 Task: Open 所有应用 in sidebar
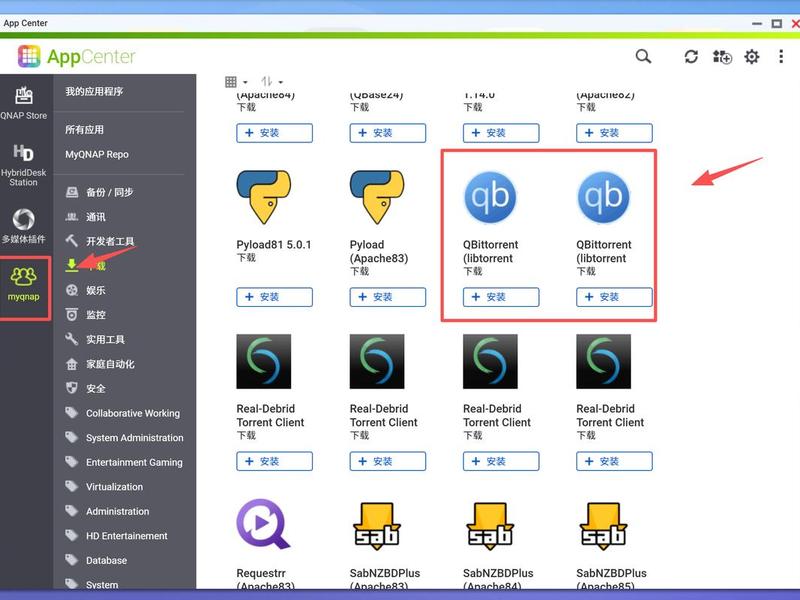click(x=84, y=130)
